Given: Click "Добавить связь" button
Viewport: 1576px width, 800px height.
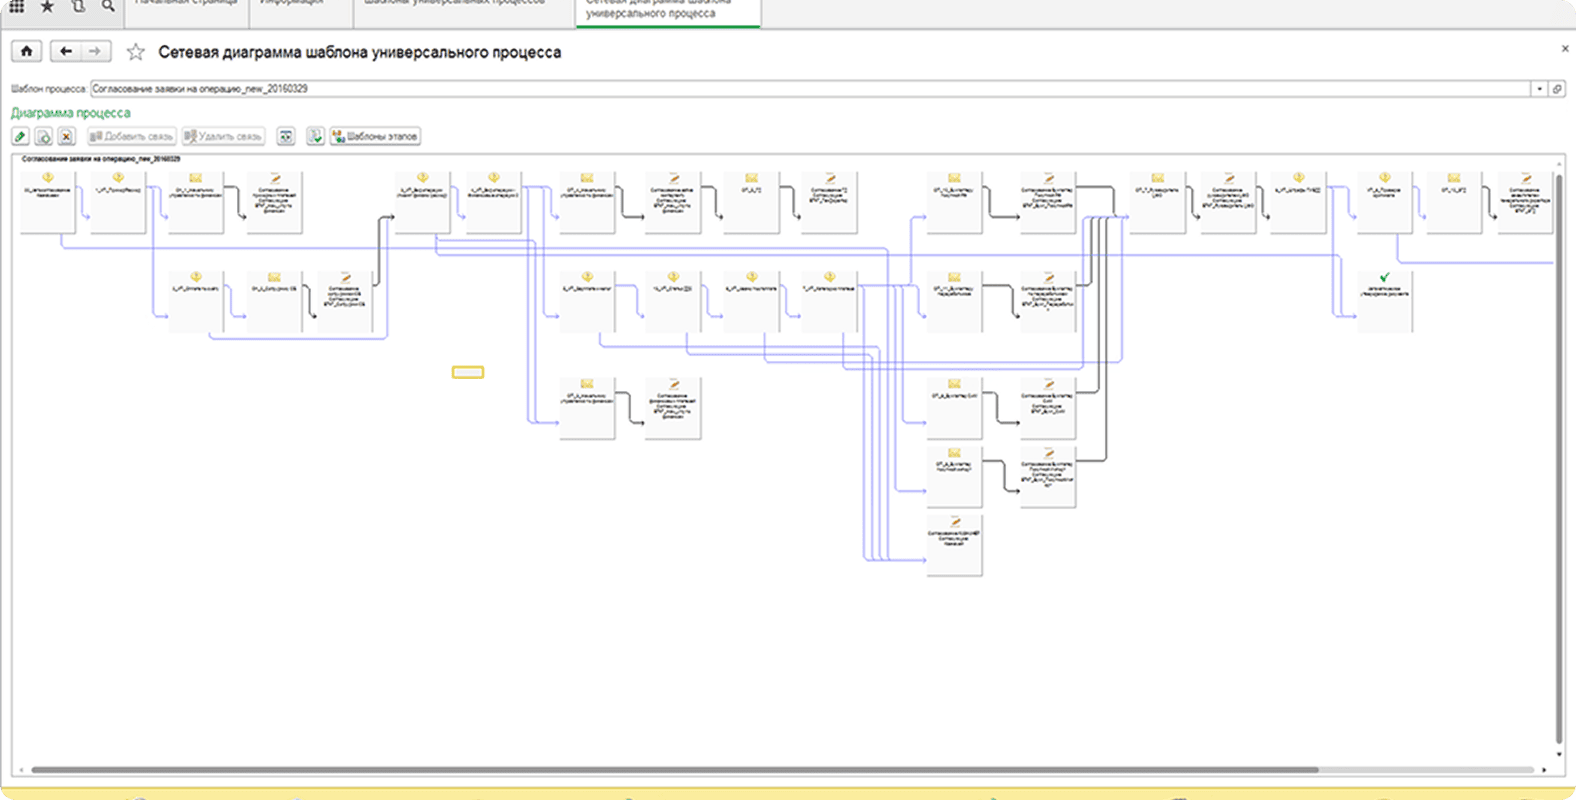Looking at the screenshot, I should (131, 136).
